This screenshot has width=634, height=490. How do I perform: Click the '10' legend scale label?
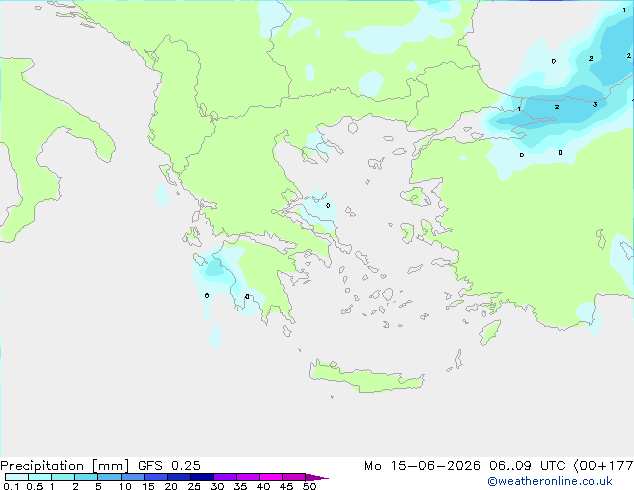pyautogui.click(x=125, y=486)
